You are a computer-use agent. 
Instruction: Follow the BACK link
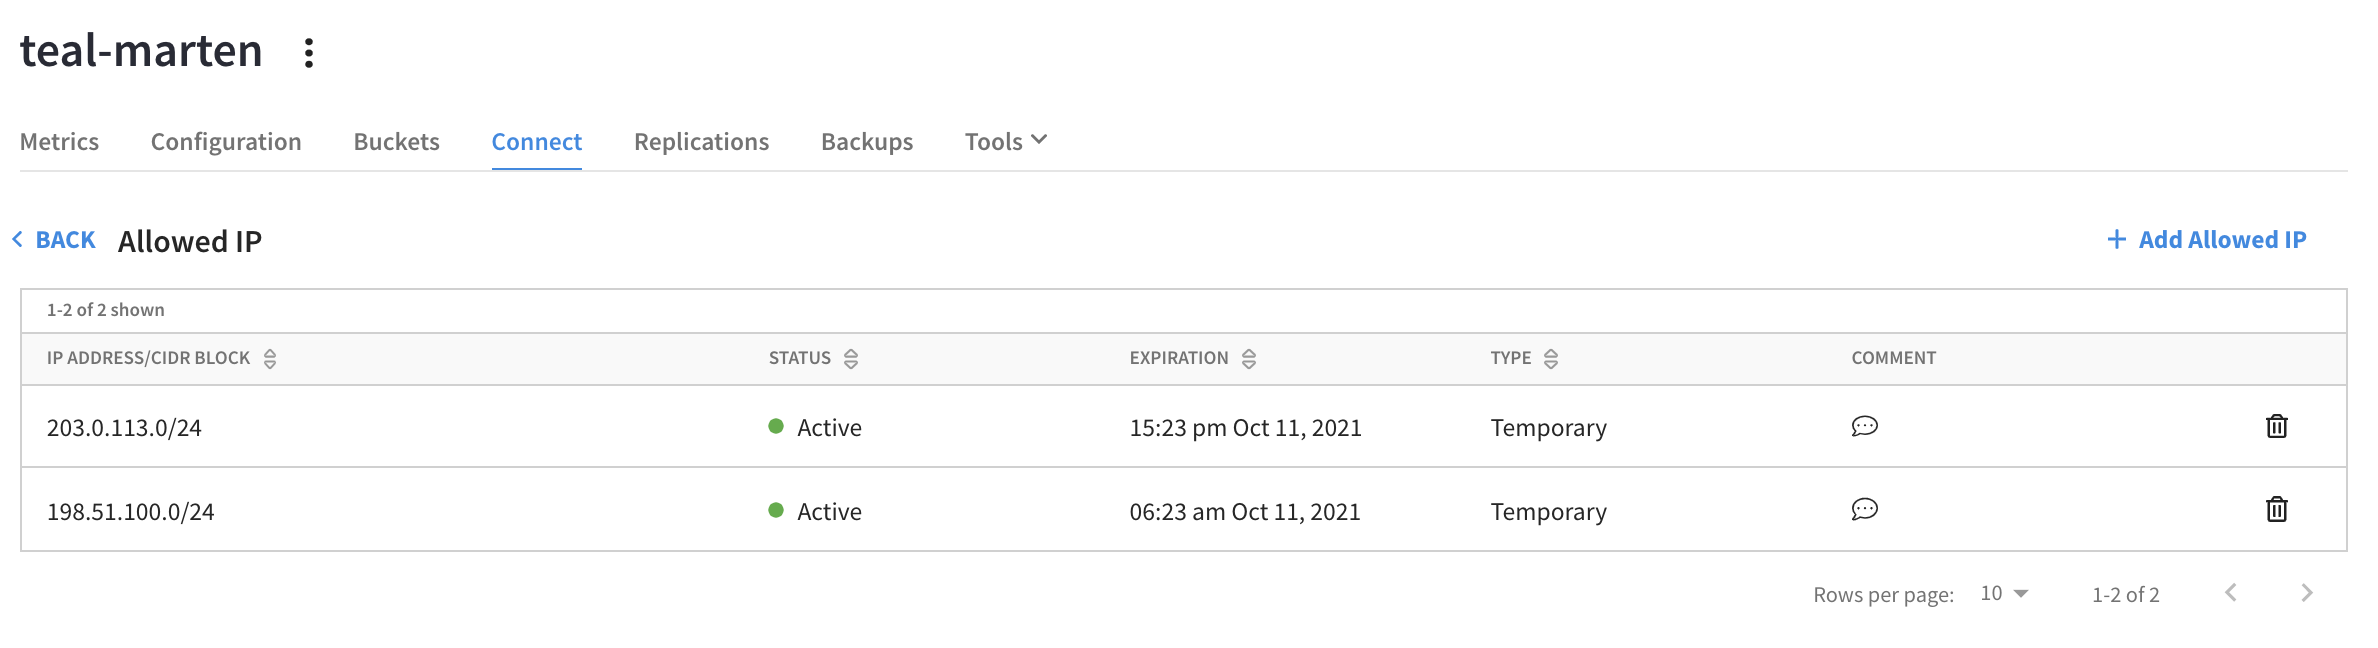coord(64,239)
